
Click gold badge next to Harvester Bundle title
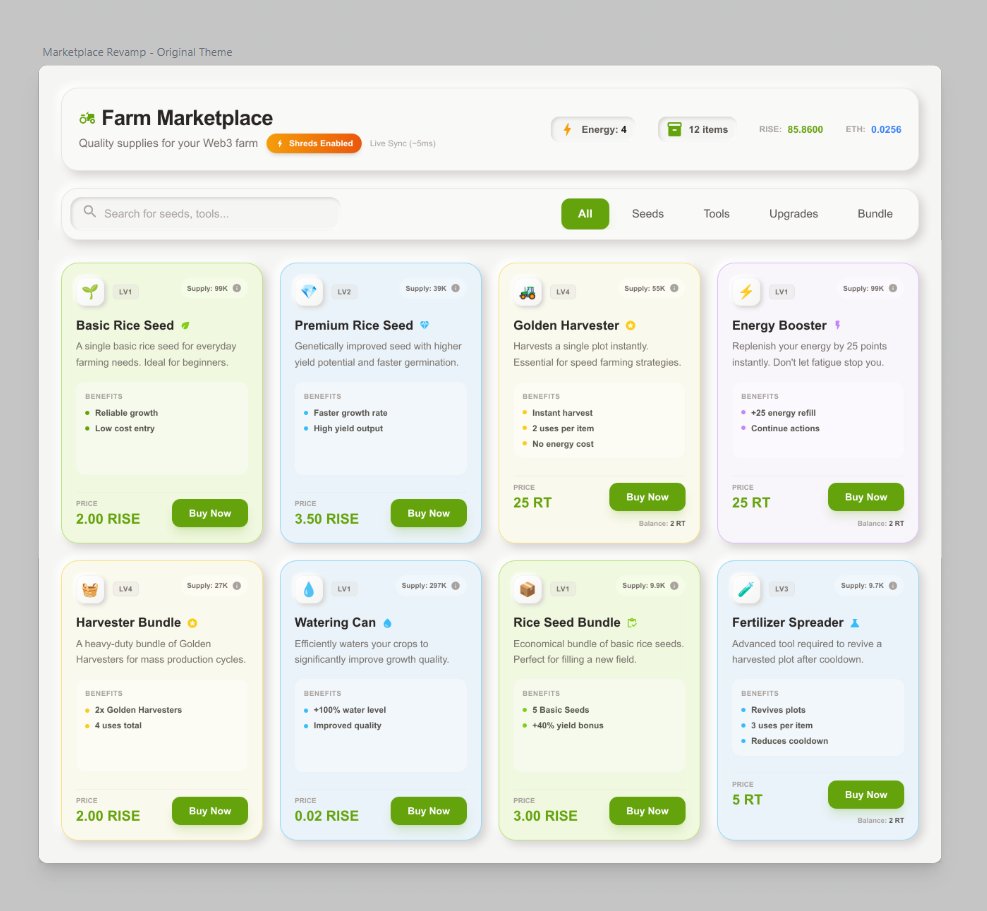193,623
